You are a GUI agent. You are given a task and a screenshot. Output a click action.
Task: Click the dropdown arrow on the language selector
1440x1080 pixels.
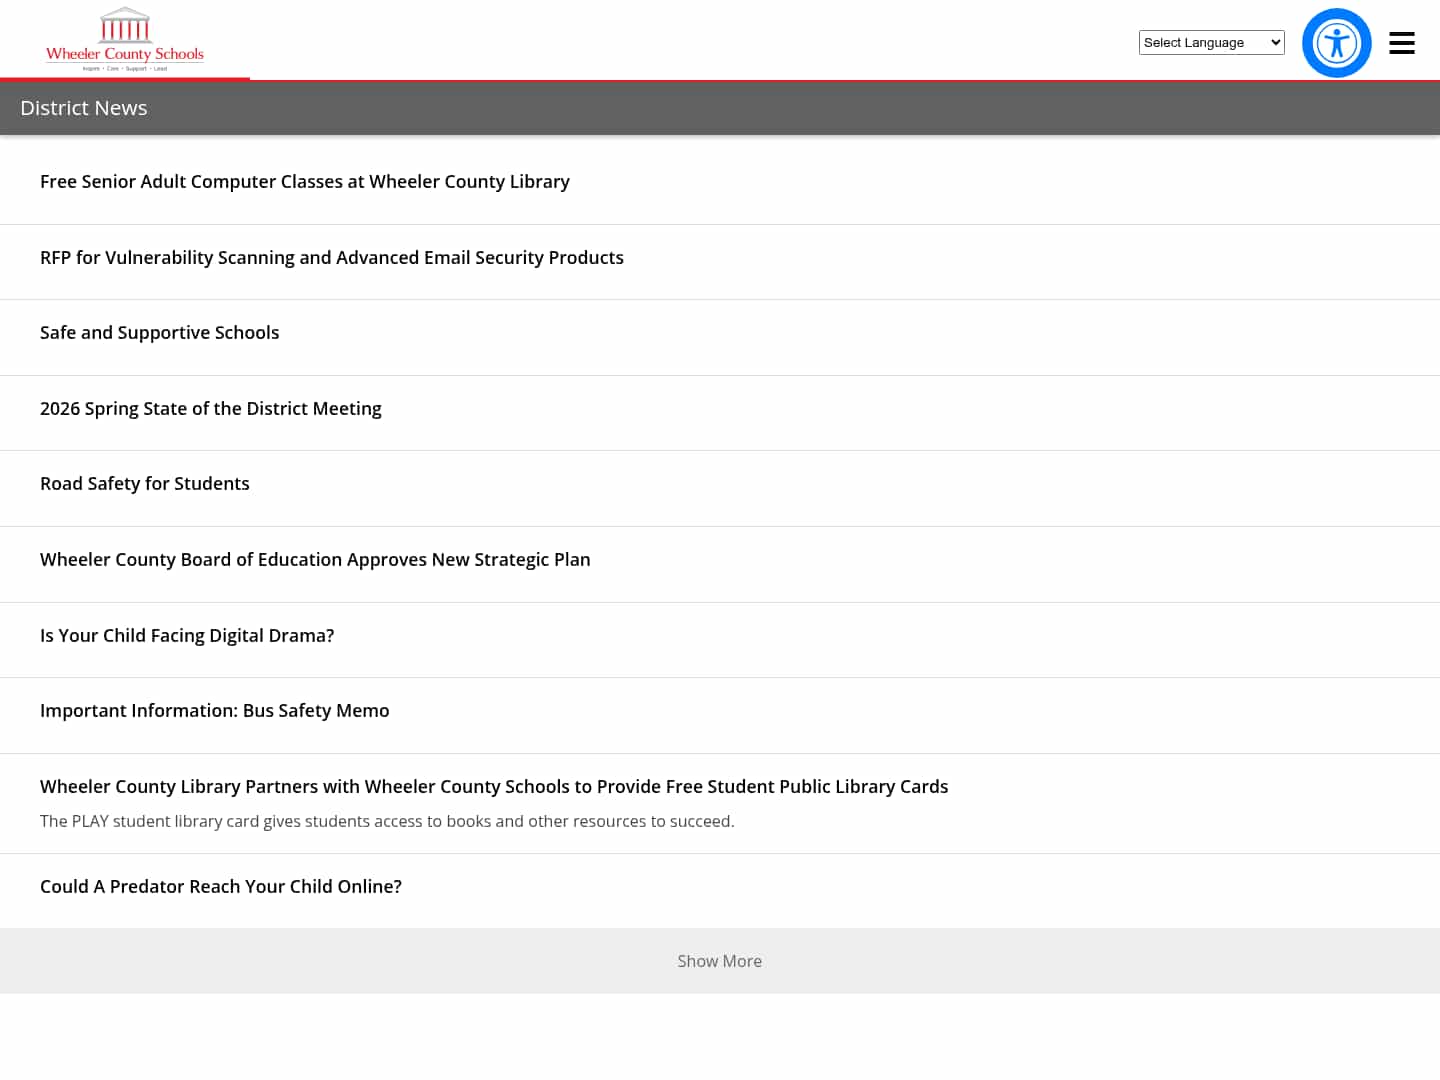coord(1275,42)
